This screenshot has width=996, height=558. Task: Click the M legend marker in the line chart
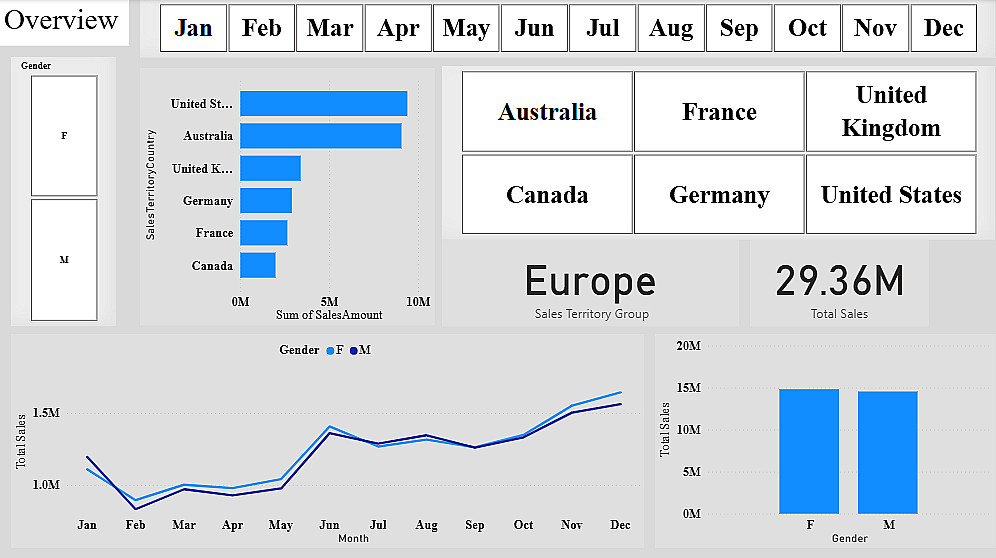pyautogui.click(x=354, y=350)
